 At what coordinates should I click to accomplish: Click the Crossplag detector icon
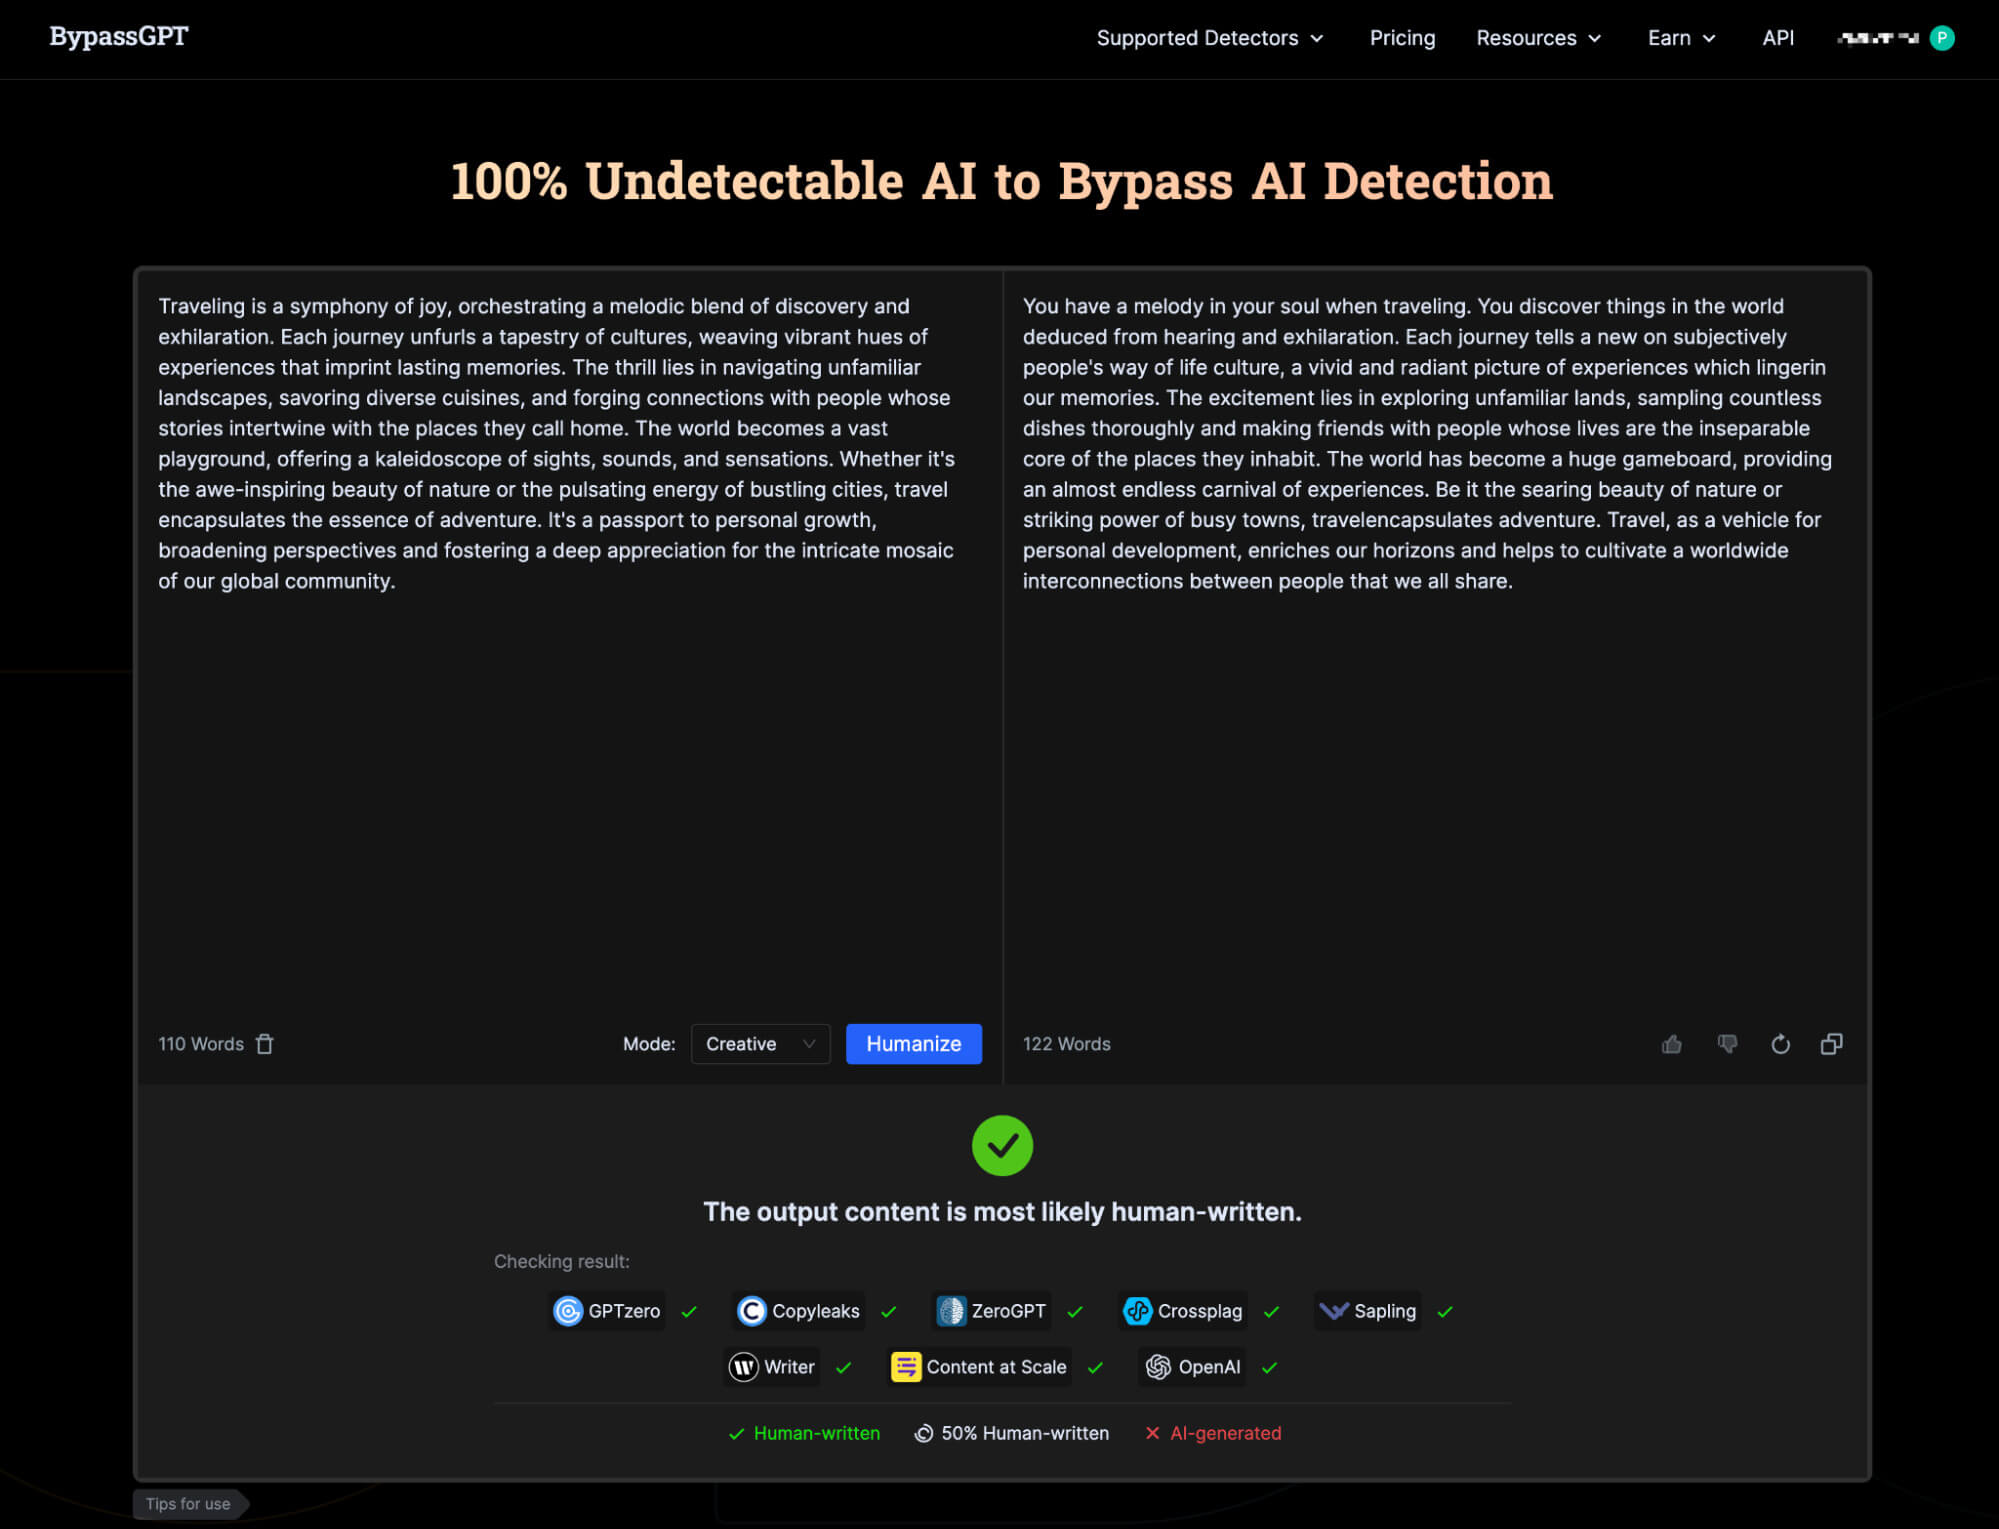coord(1137,1311)
